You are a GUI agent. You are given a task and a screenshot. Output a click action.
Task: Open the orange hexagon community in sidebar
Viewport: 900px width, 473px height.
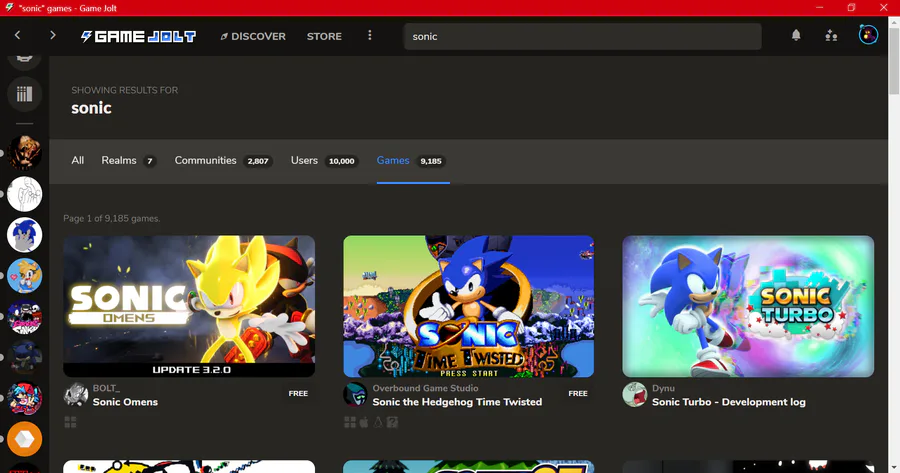[24, 439]
